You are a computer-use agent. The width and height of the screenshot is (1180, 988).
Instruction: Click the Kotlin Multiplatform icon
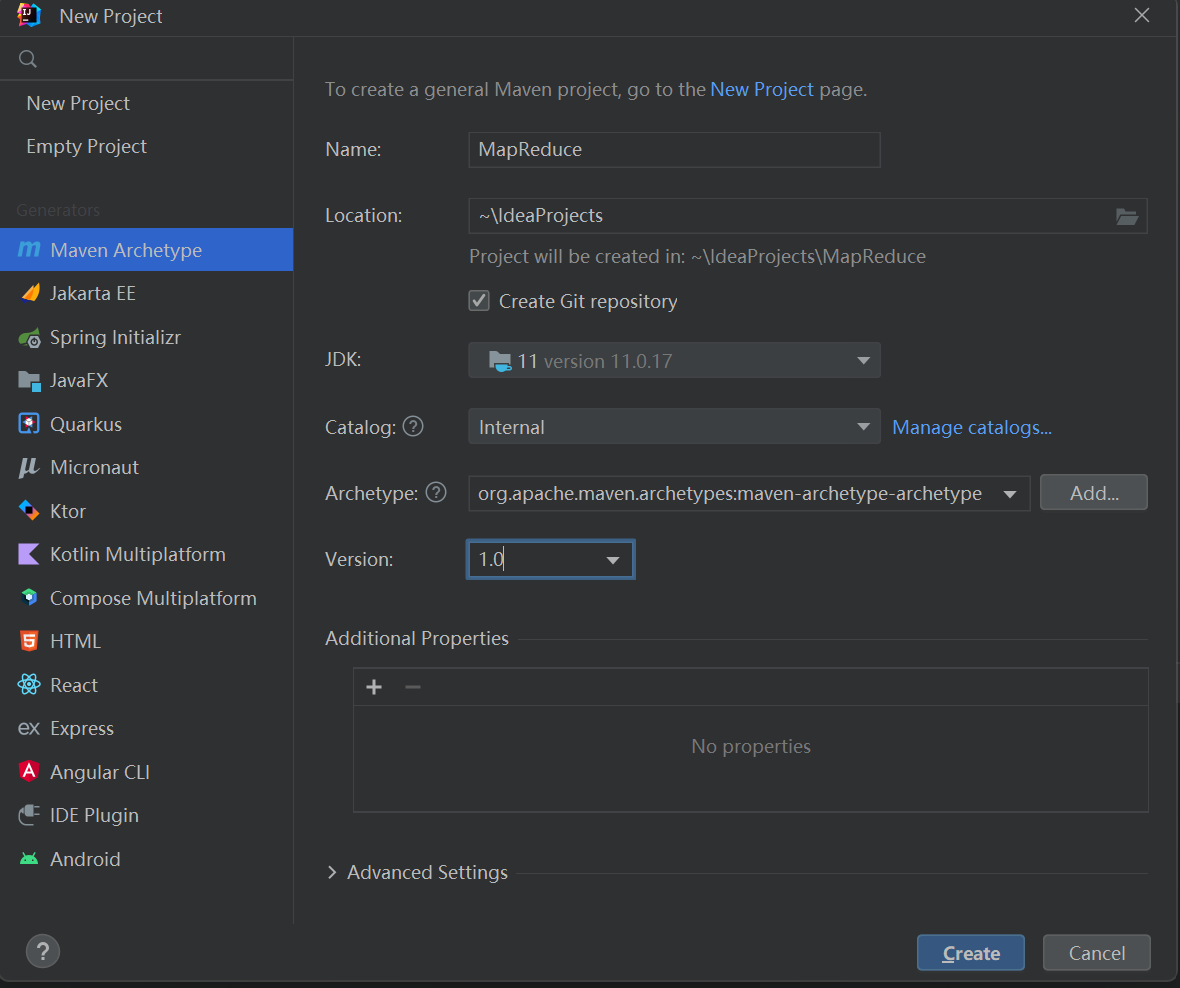coord(29,554)
